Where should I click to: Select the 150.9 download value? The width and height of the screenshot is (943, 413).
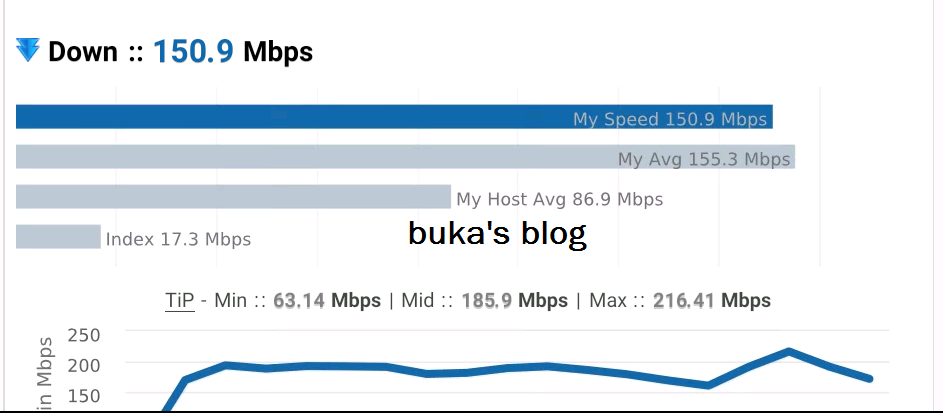point(193,52)
